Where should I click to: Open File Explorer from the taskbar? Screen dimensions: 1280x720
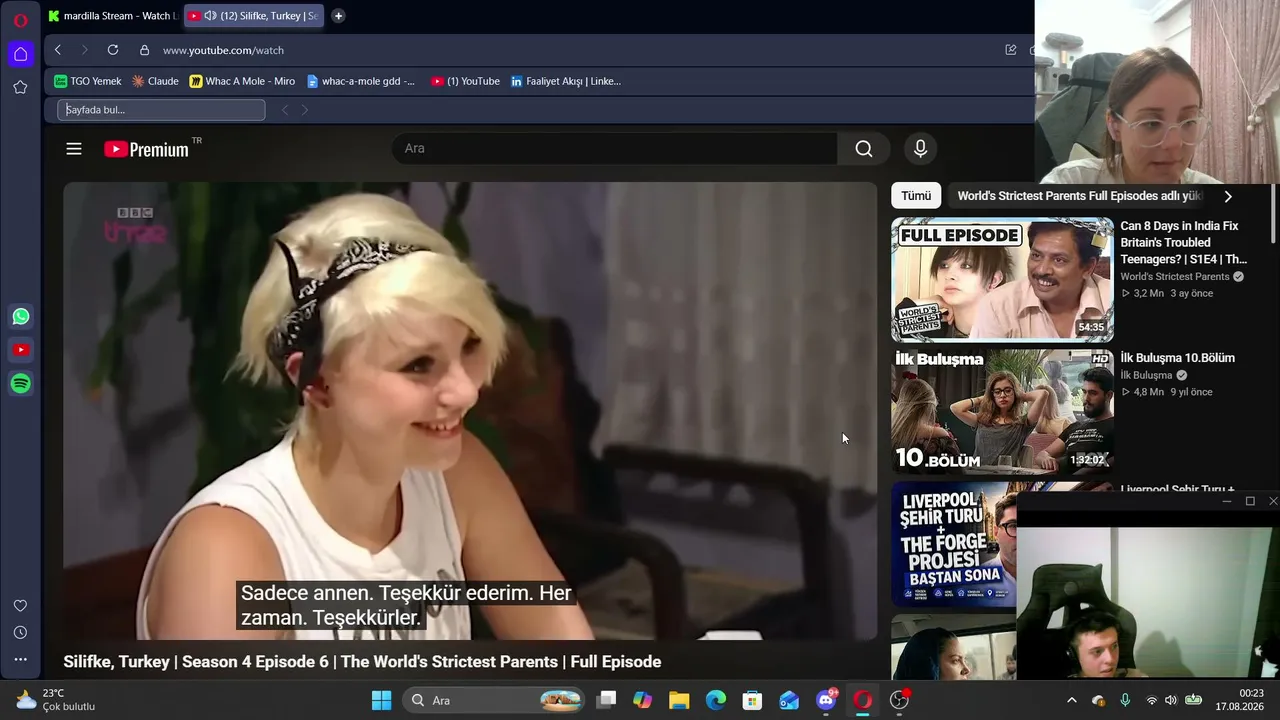[679, 700]
